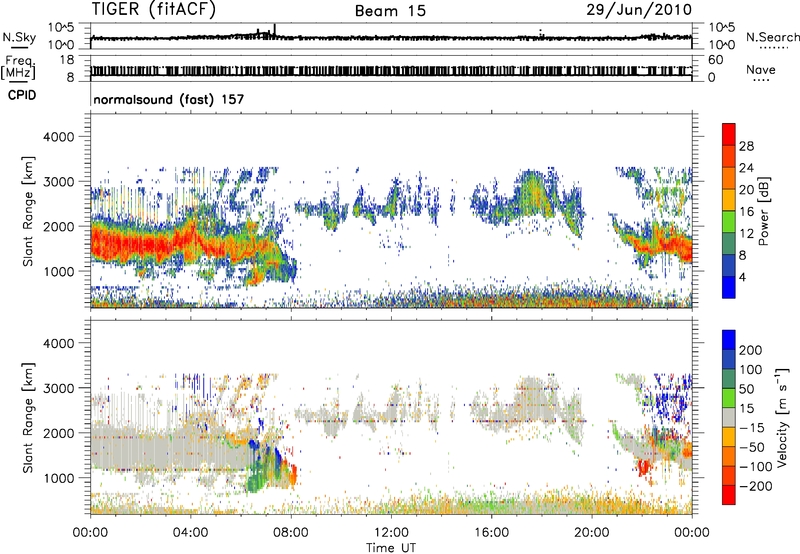Click '00:00' at the end of the time axis

(x=692, y=533)
